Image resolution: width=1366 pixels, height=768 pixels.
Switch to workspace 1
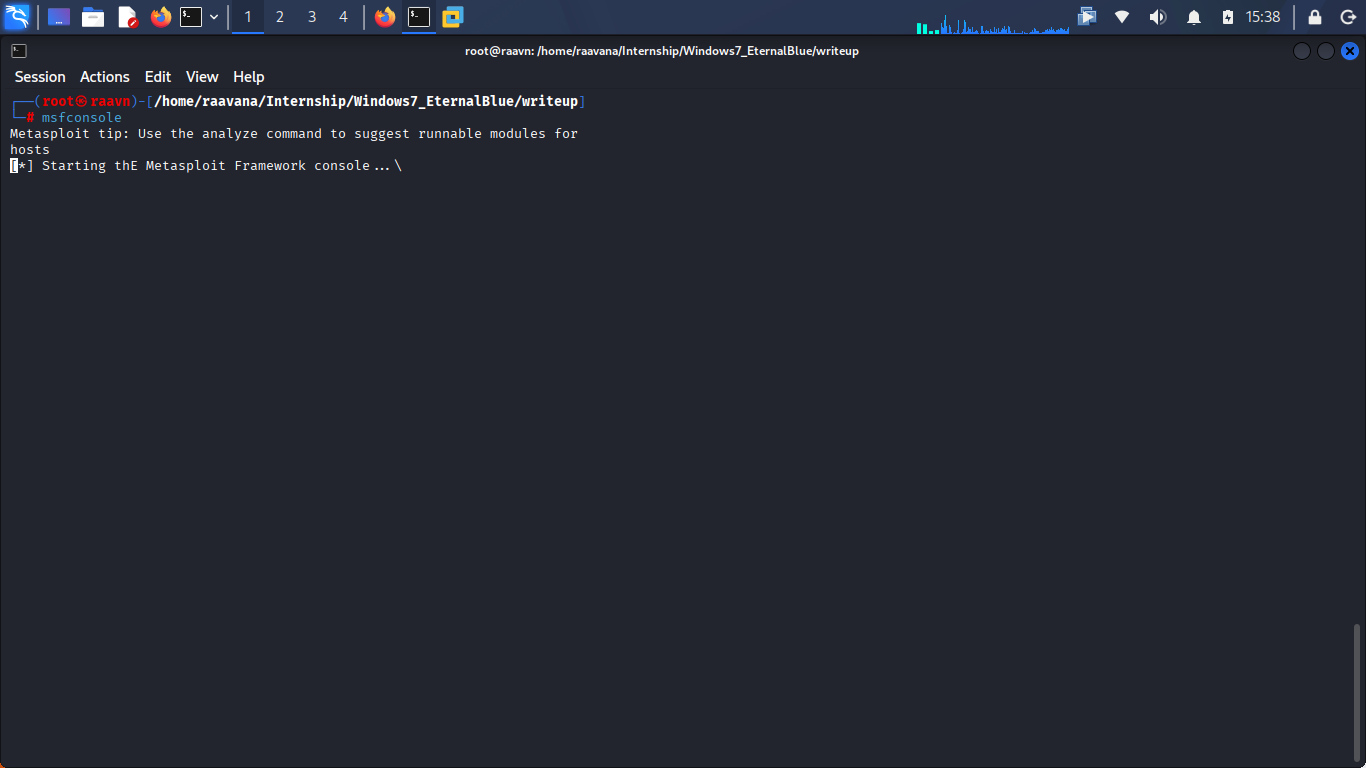click(x=248, y=17)
